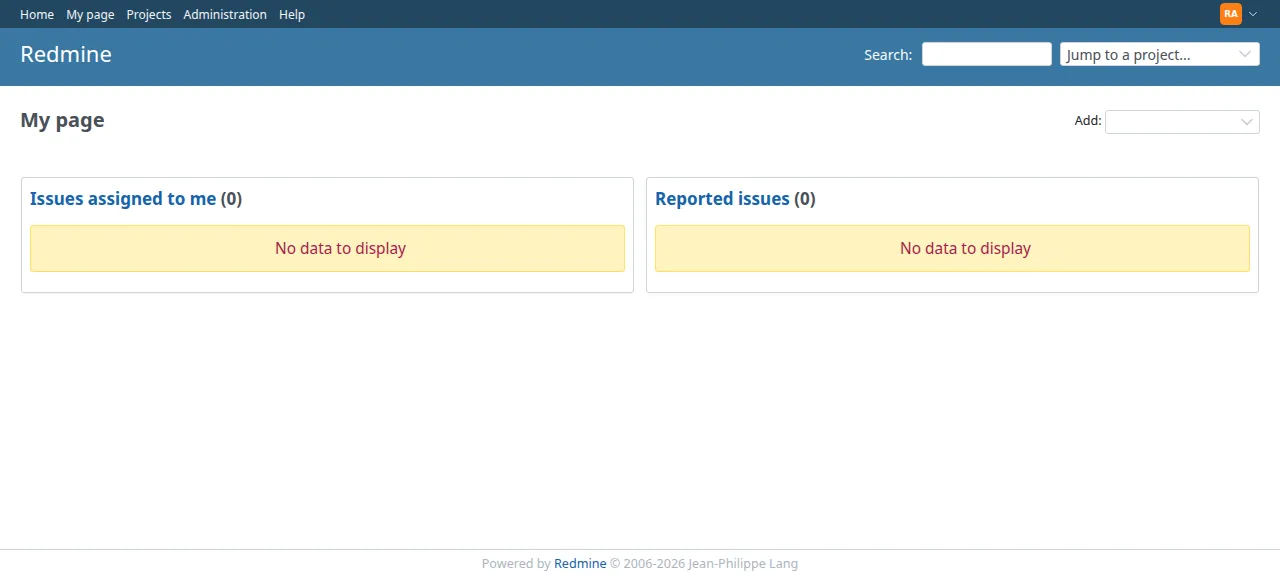1280x577 pixels.
Task: Open the Home menu item
Action: pos(37,15)
